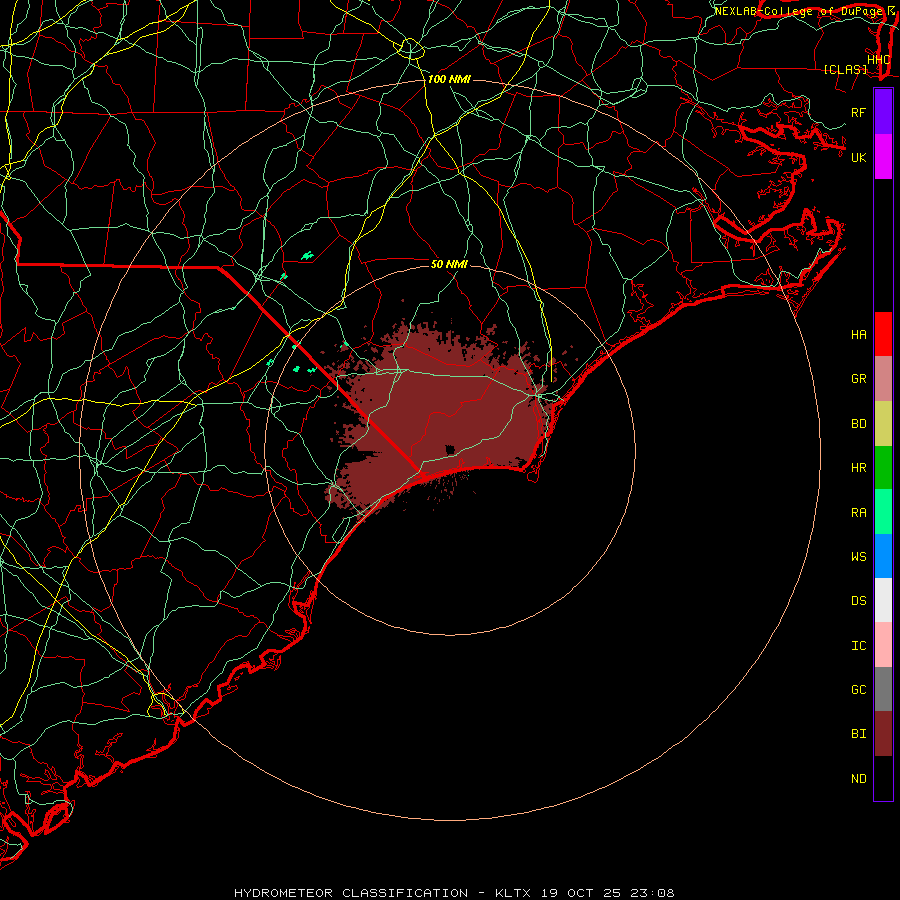
Task: Click the ND legend label
Action: pos(858,779)
